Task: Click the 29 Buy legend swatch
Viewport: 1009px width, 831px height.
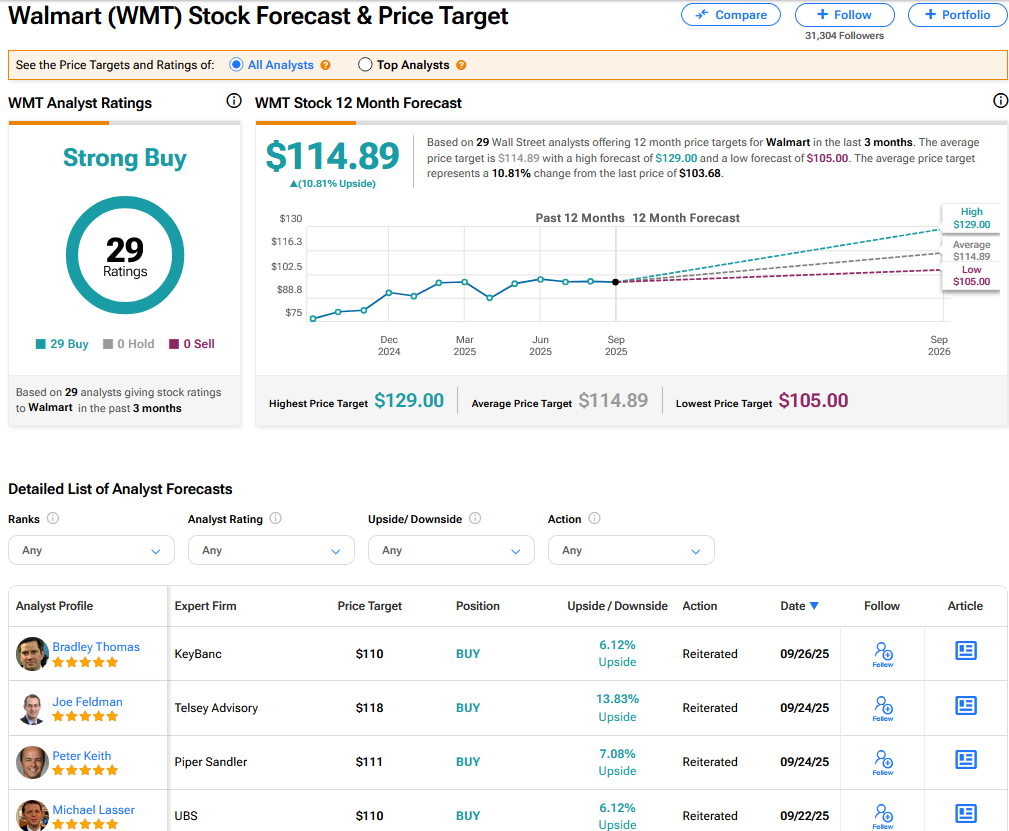Action: [41, 344]
